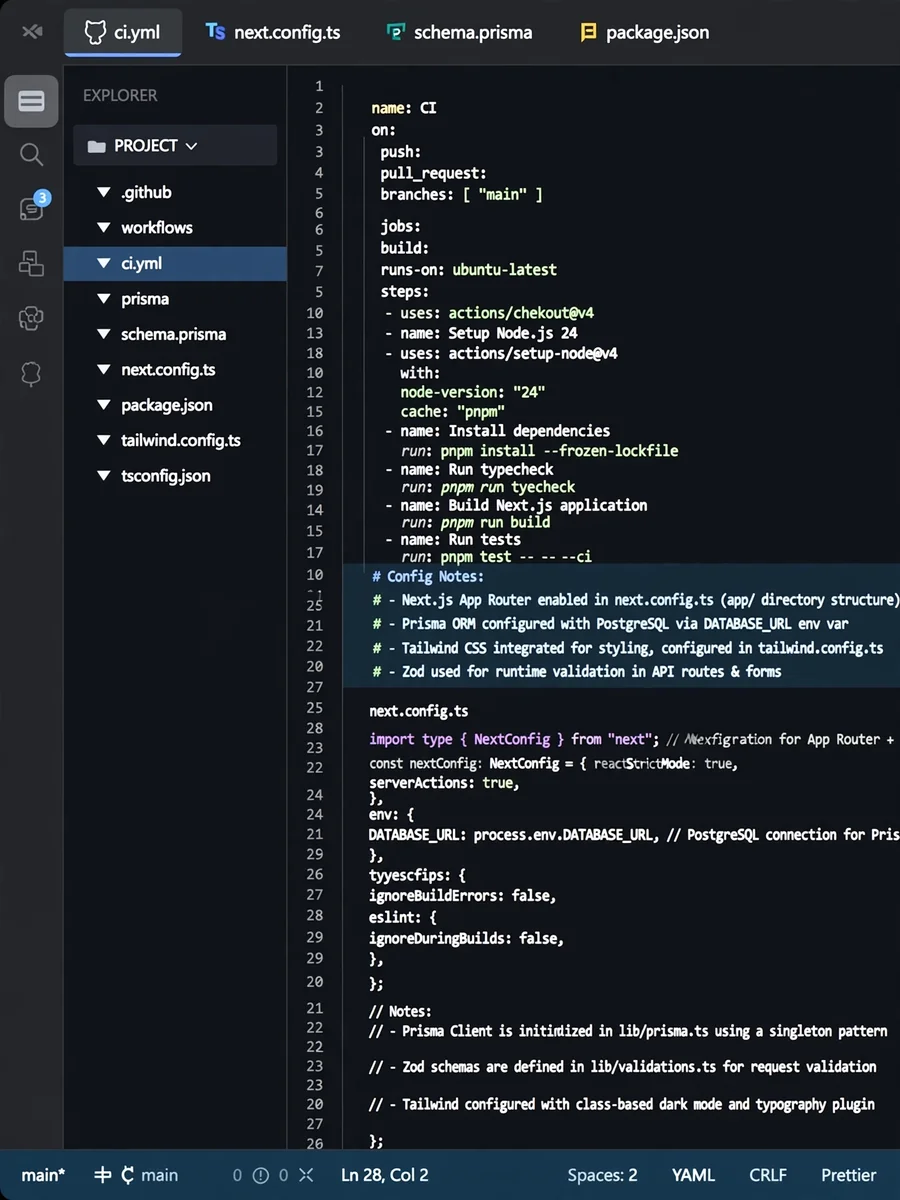
Task: Click the folder icon beside PROJECT
Action: (96, 146)
